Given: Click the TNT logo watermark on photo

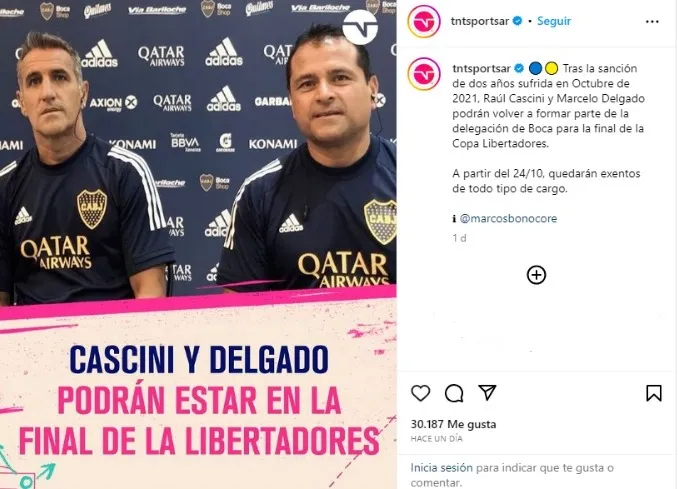Looking at the screenshot, I should click(x=360, y=27).
